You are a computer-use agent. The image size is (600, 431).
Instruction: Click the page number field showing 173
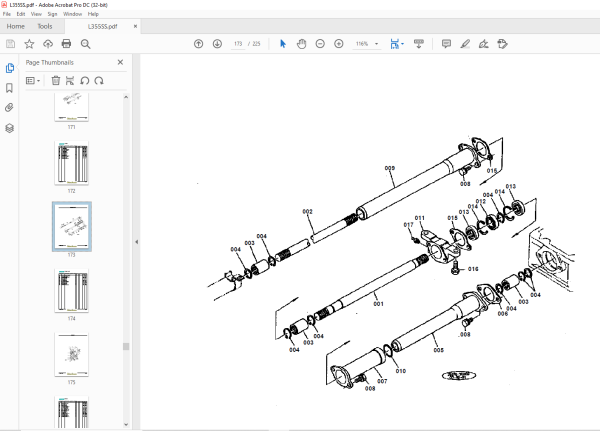coord(238,44)
